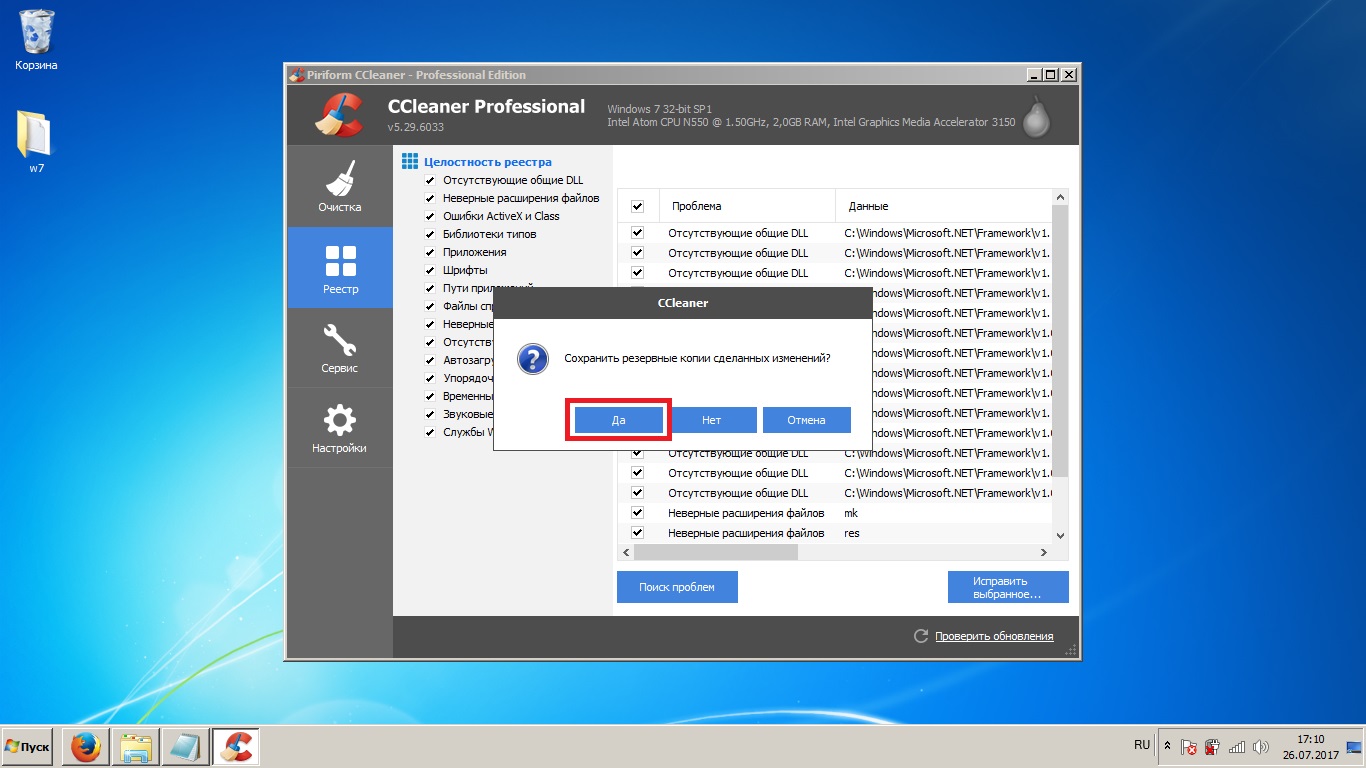1366x768 pixels.
Task: Uncheck the checkbox of the mk row
Action: pos(637,513)
